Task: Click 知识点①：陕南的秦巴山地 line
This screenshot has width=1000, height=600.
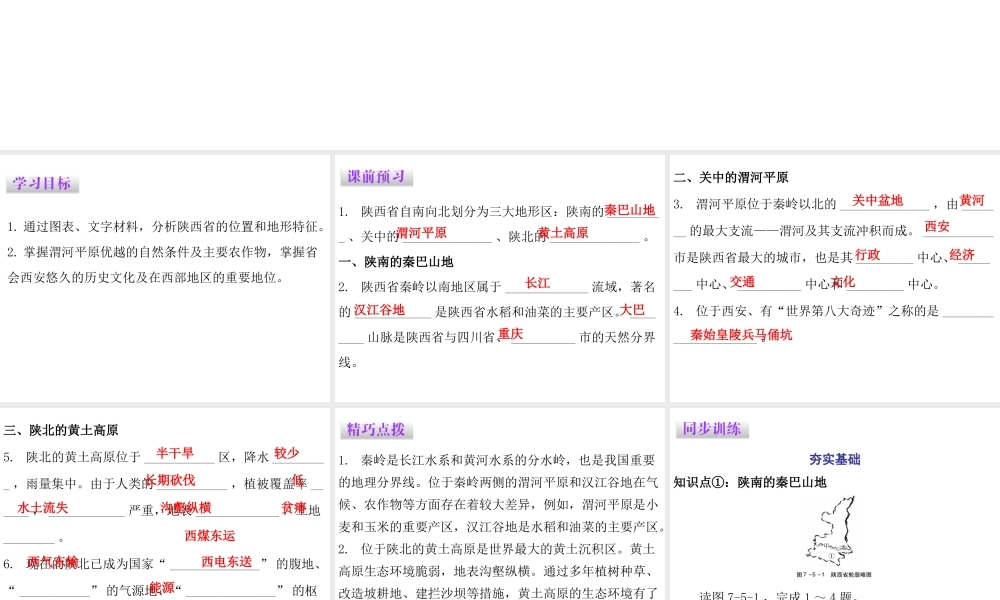Action: point(750,482)
